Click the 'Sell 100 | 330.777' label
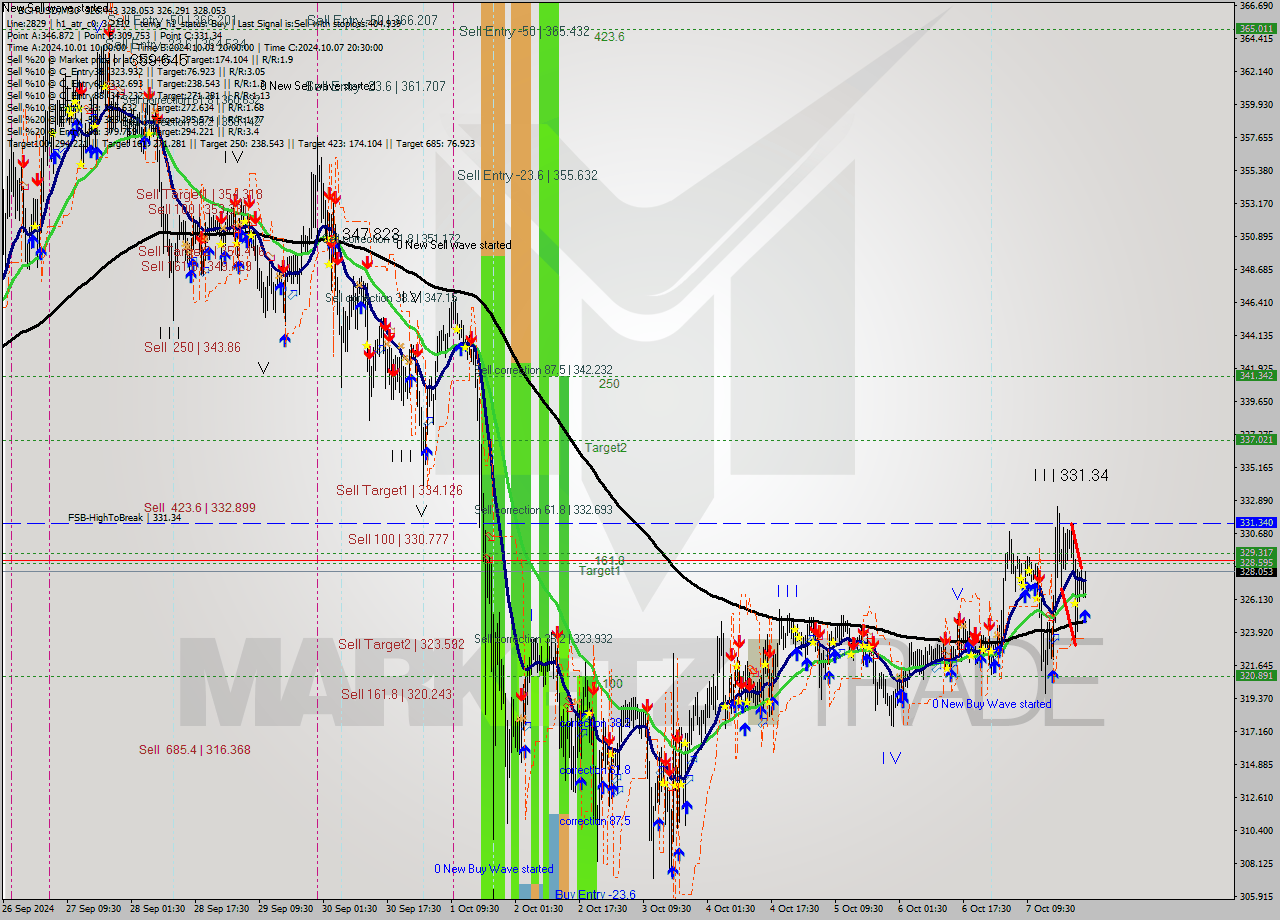Image resolution: width=1280 pixels, height=920 pixels. [x=398, y=539]
